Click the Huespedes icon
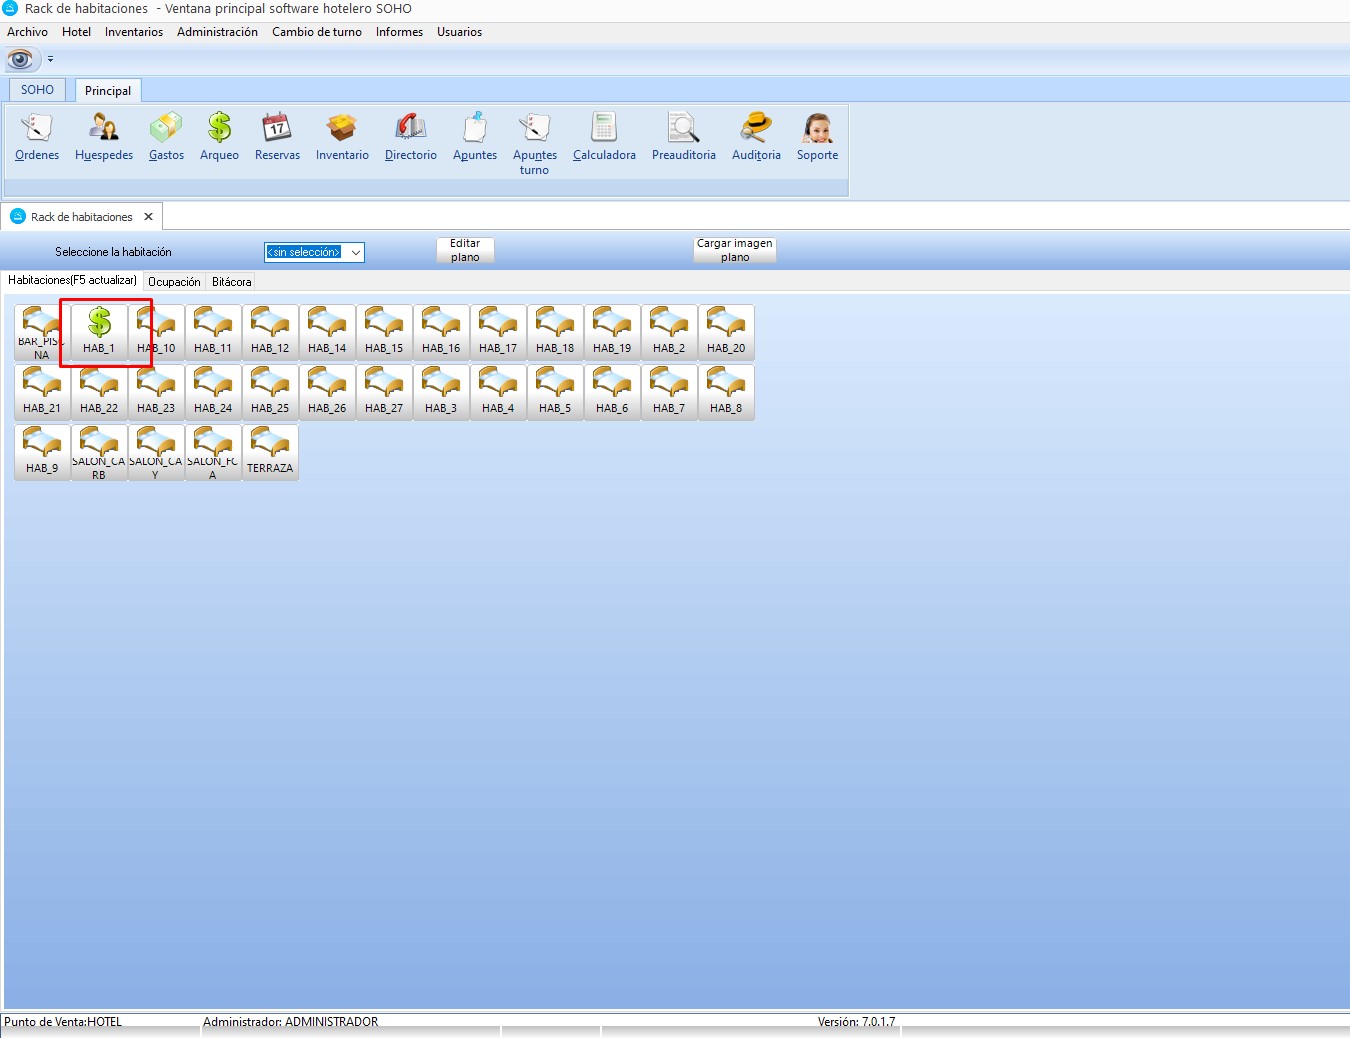Image resolution: width=1350 pixels, height=1038 pixels. pos(104,136)
